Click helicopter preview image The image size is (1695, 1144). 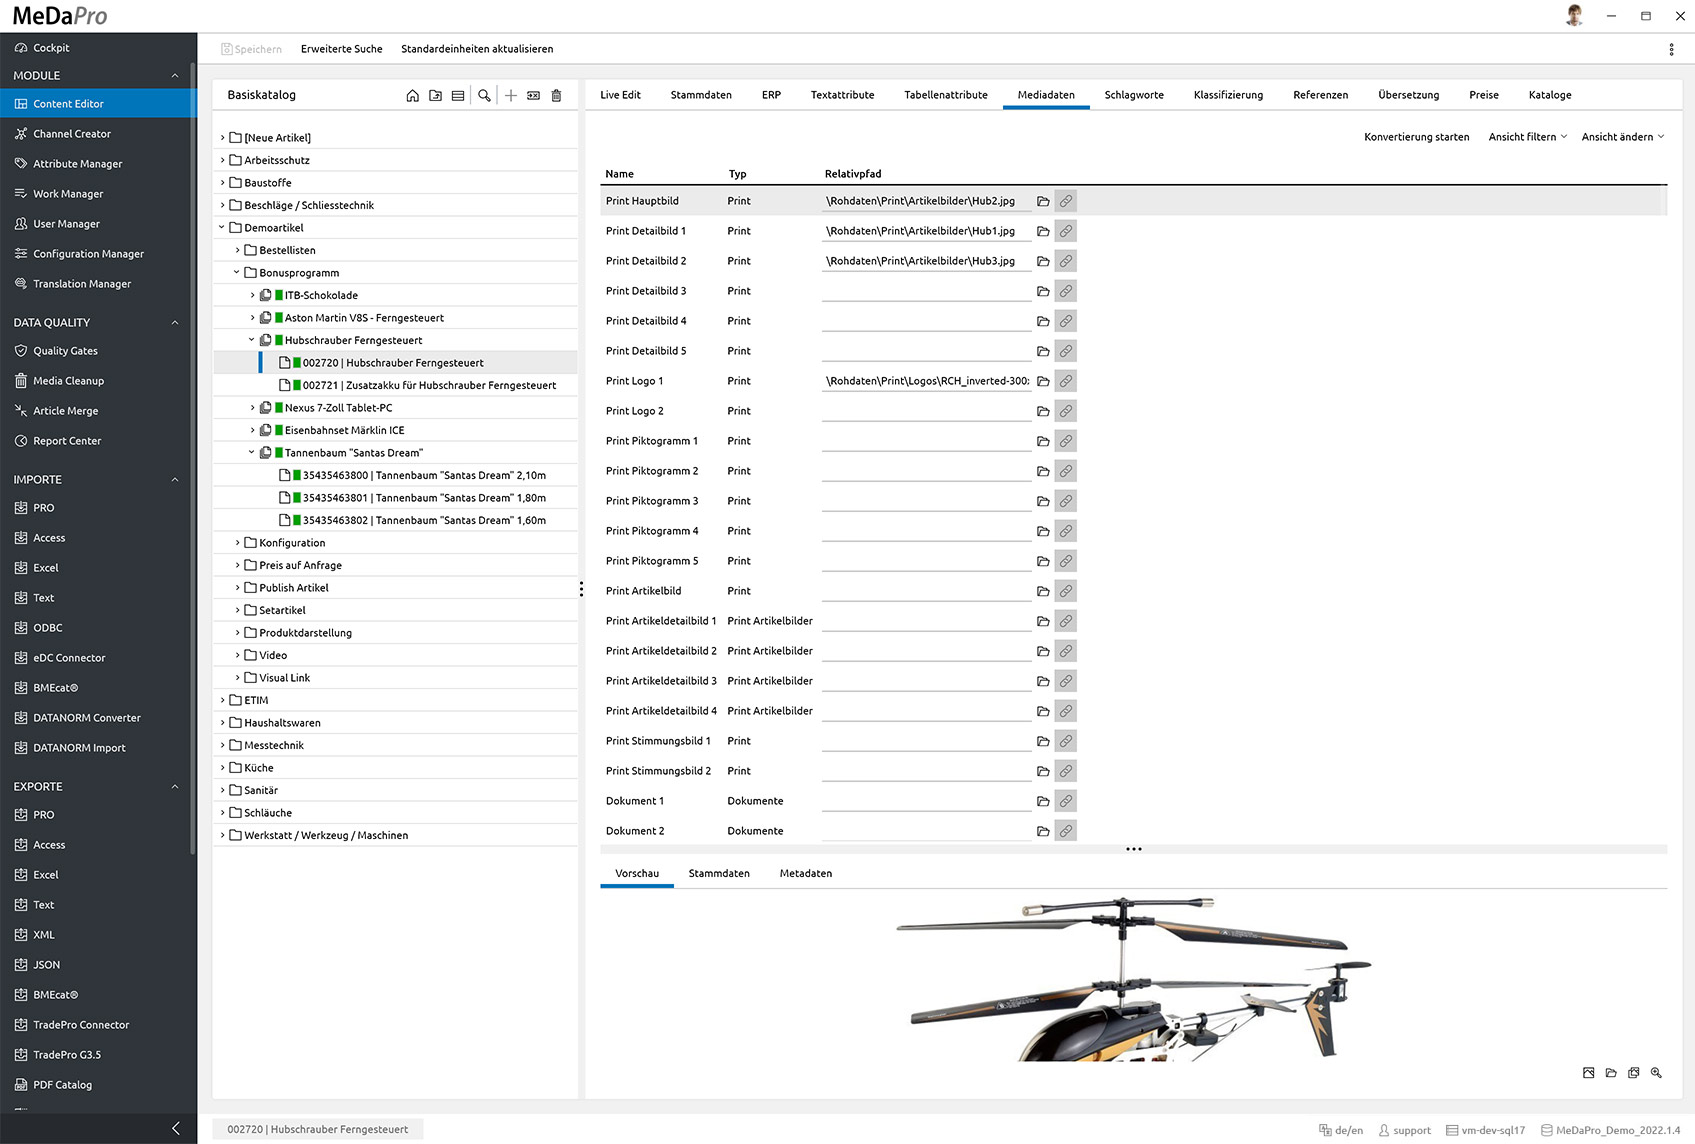(1133, 978)
